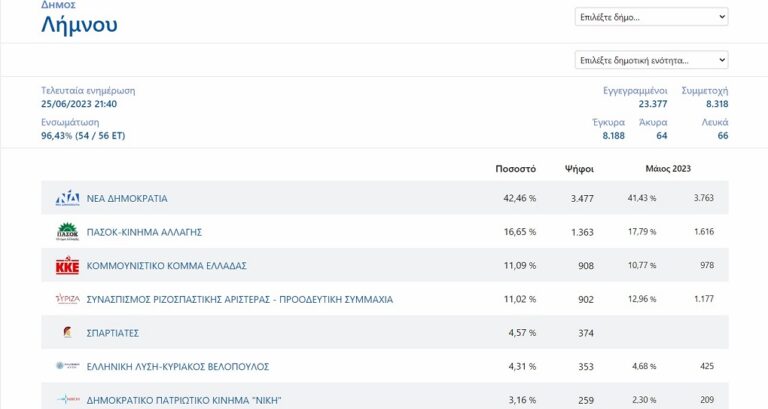The image size is (768, 409).
Task: Click the May 41,43 % for ΝΕΑ ΔΗΜΟΚΡΑΤΙΑ
Action: click(642, 198)
